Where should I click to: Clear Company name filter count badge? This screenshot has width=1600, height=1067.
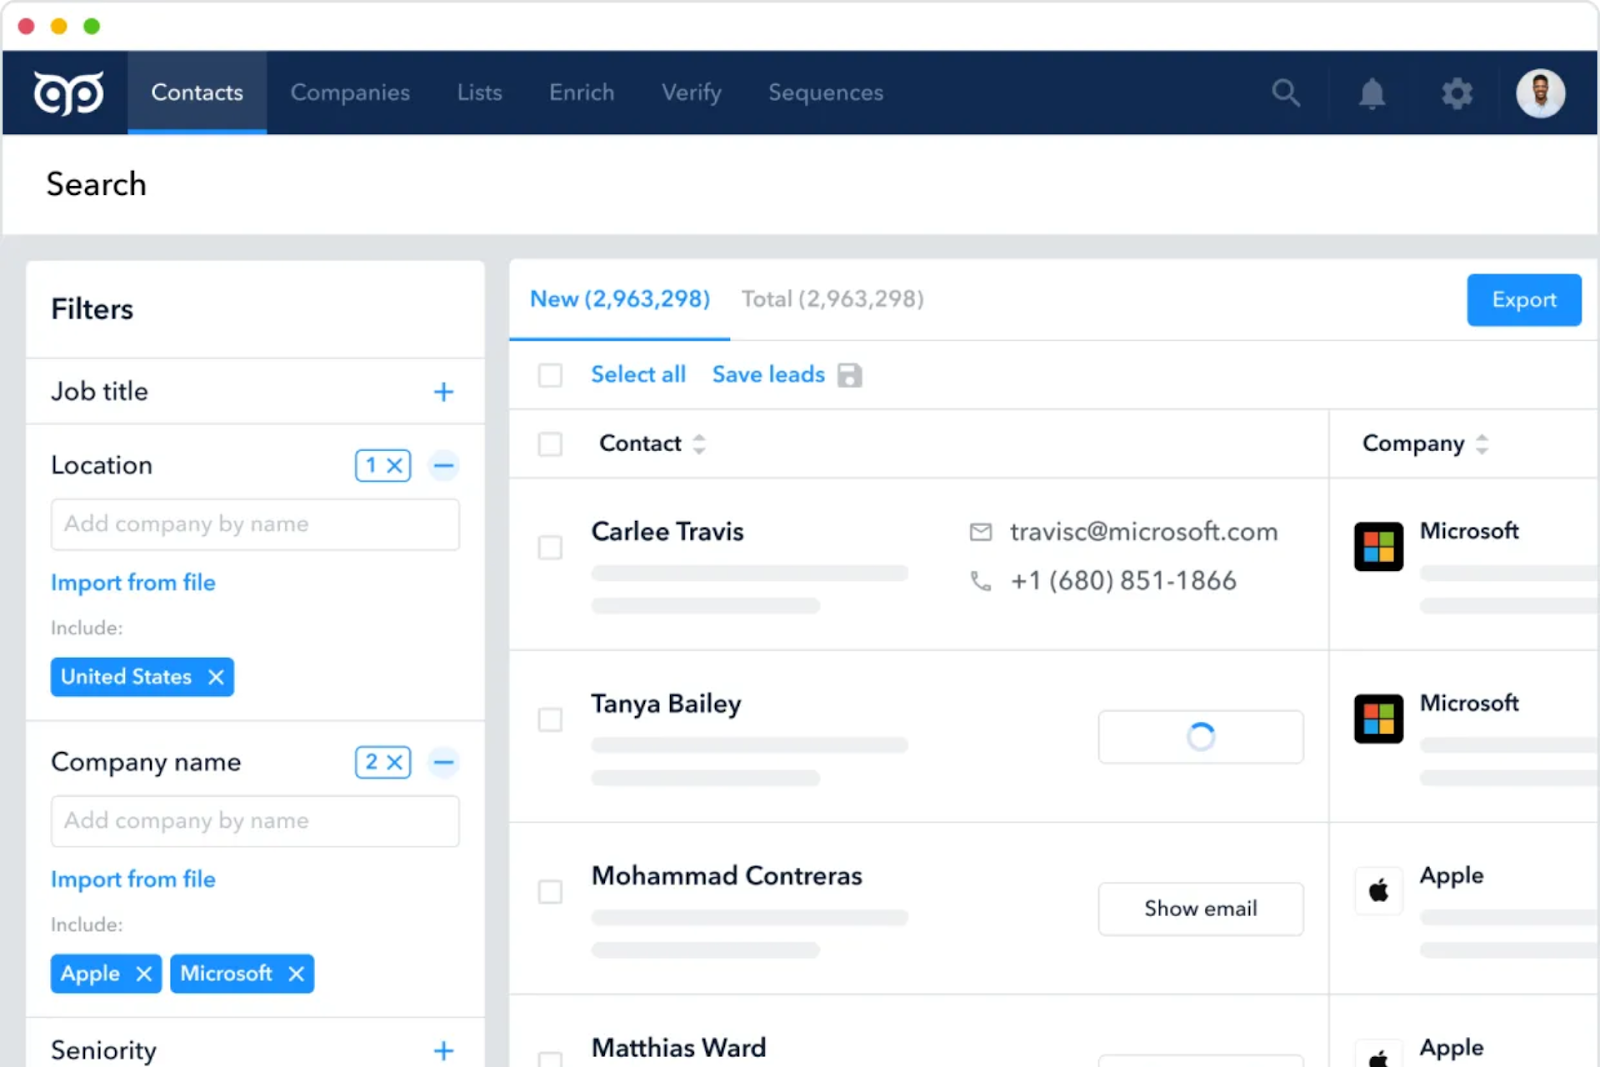point(383,762)
